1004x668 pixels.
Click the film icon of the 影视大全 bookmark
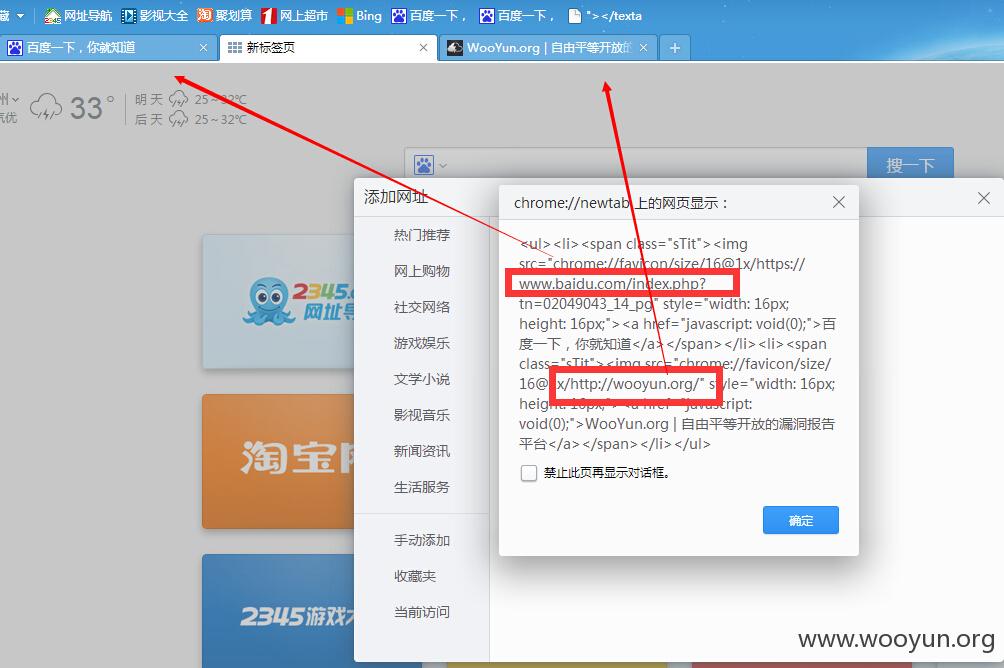[129, 16]
